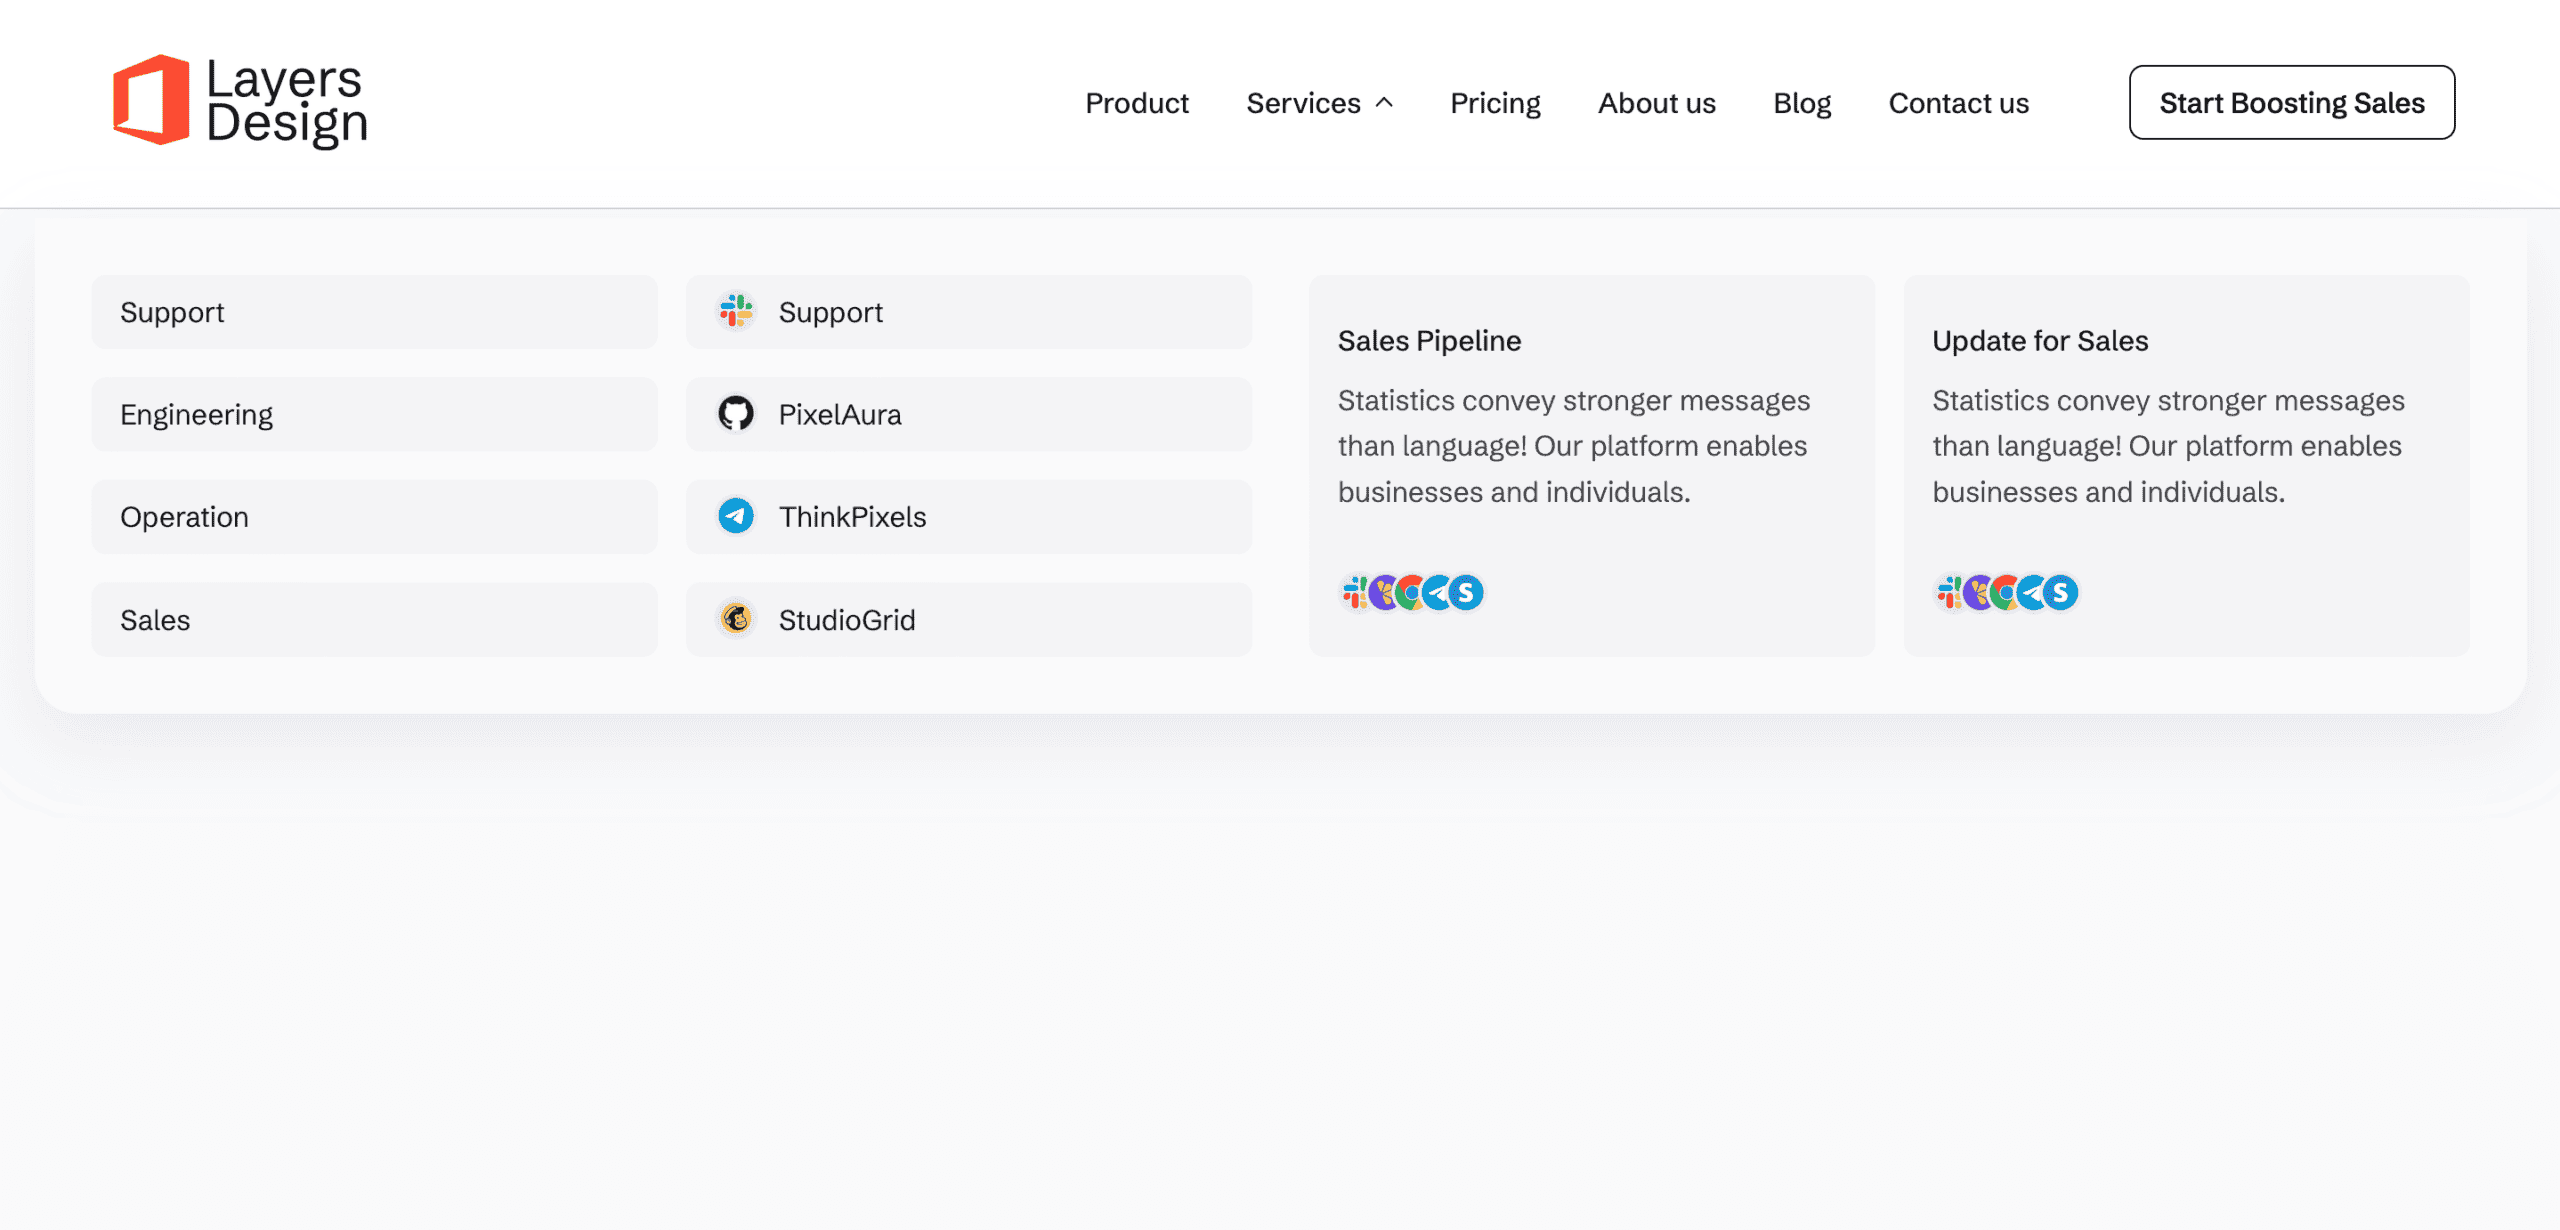The image size is (2560, 1230).
Task: Go to the Pricing page
Action: (x=1495, y=103)
